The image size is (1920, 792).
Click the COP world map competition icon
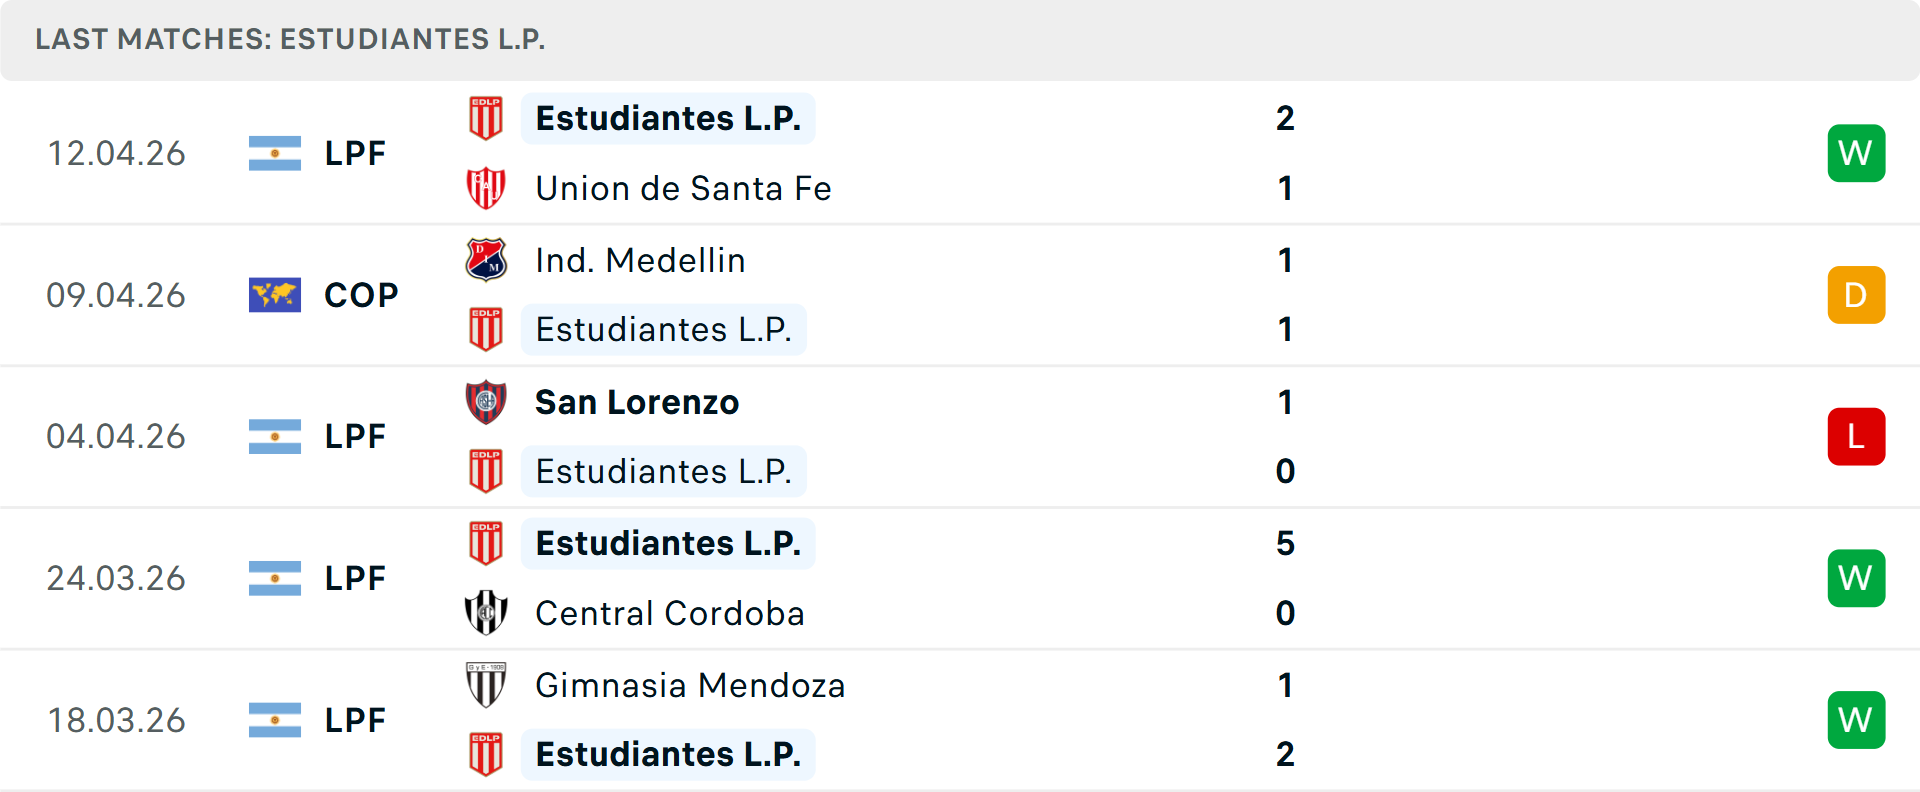[x=275, y=295]
